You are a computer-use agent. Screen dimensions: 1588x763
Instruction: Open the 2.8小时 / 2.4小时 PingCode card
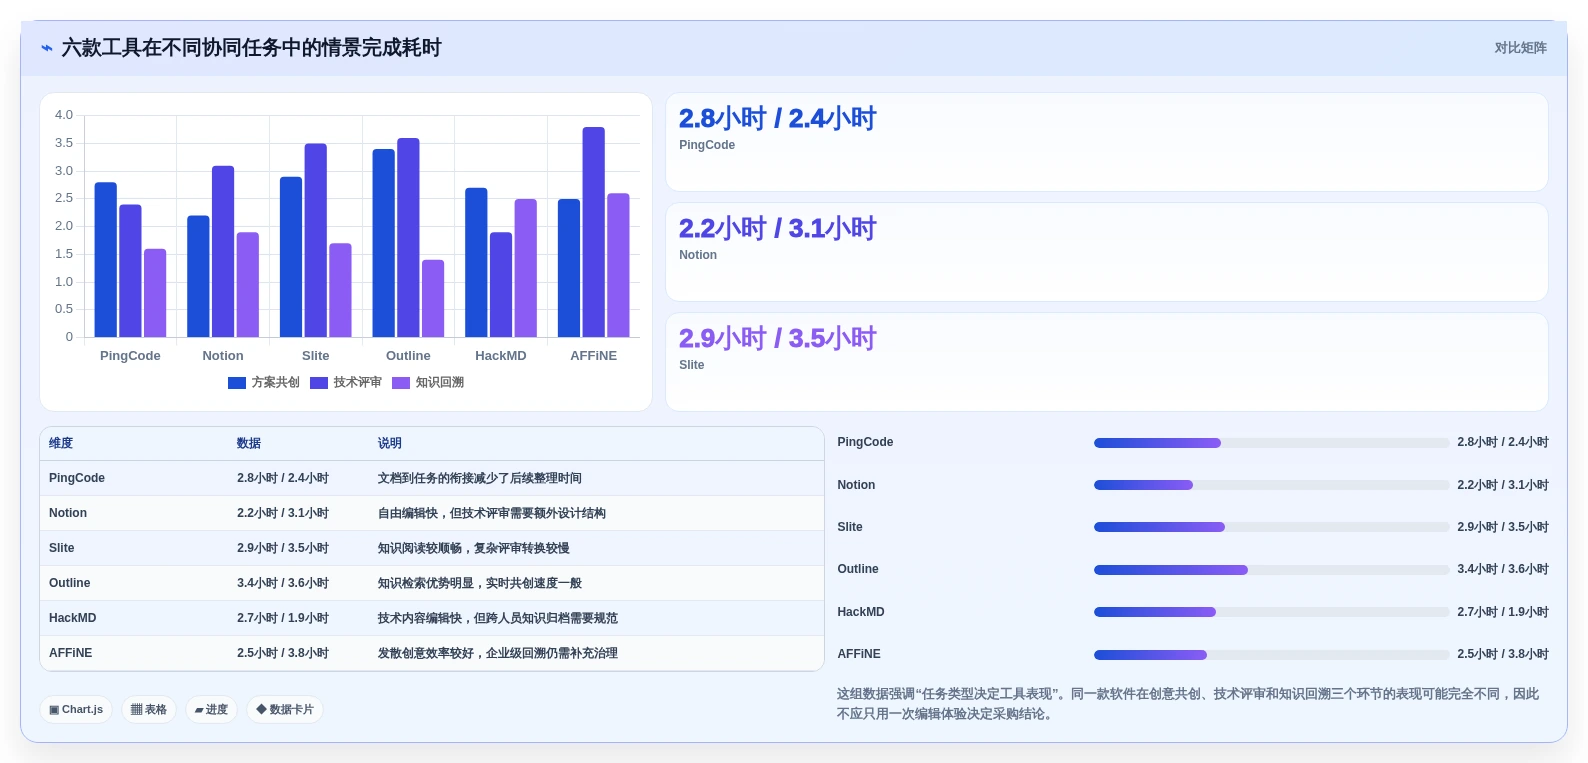click(1107, 142)
